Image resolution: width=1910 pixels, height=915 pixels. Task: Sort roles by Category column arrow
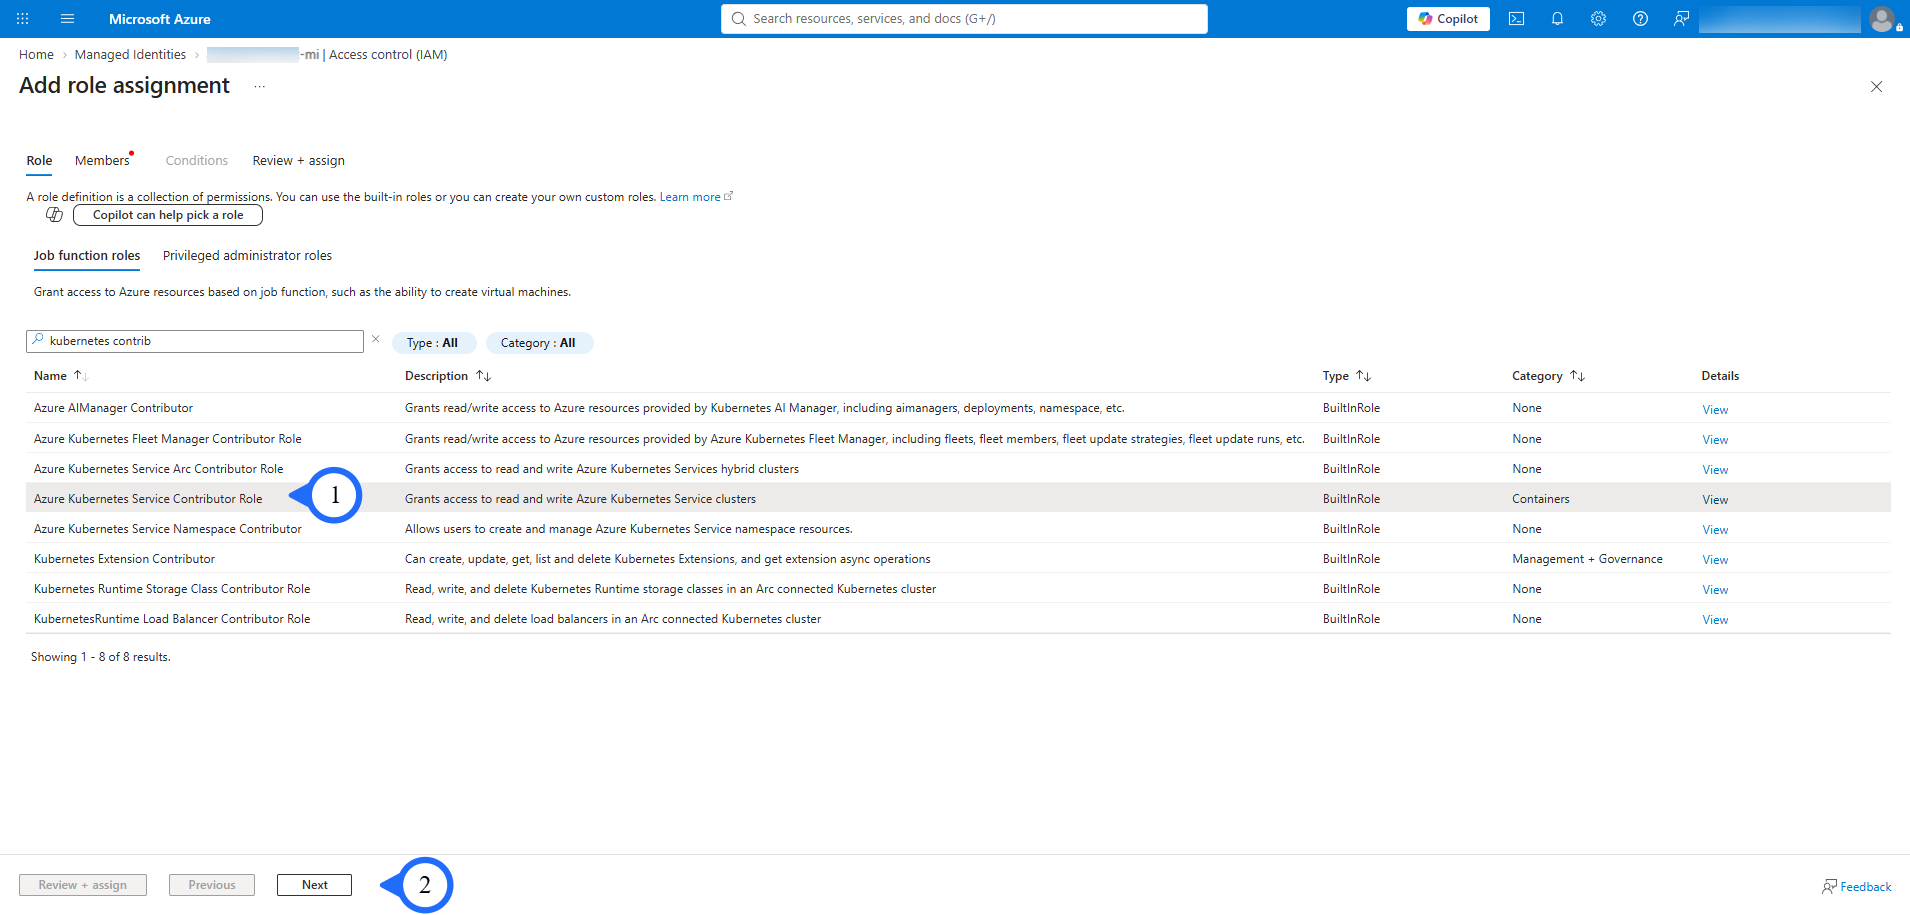[x=1577, y=376]
